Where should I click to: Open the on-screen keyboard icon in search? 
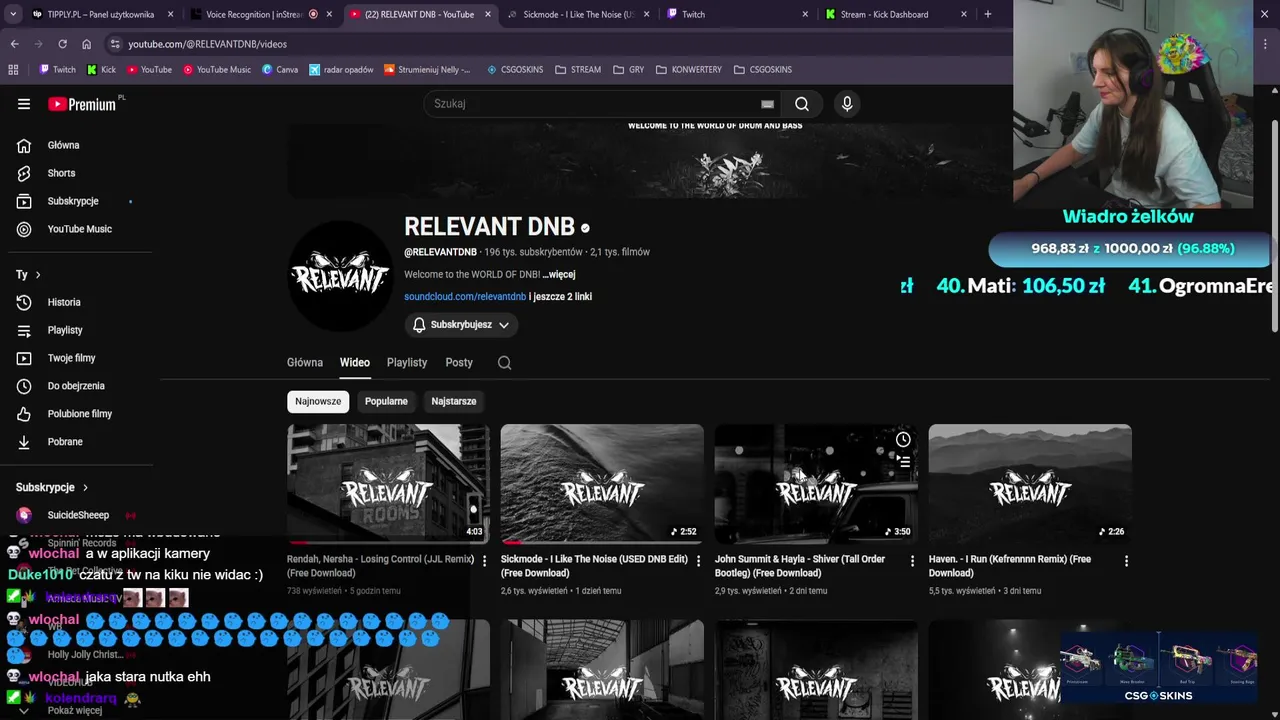click(767, 104)
